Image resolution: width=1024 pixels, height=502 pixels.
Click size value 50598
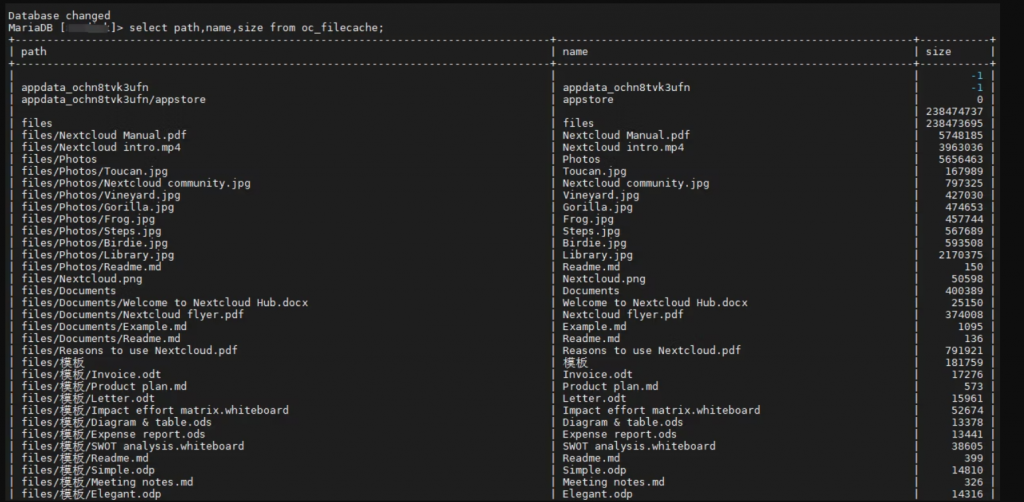coord(967,279)
